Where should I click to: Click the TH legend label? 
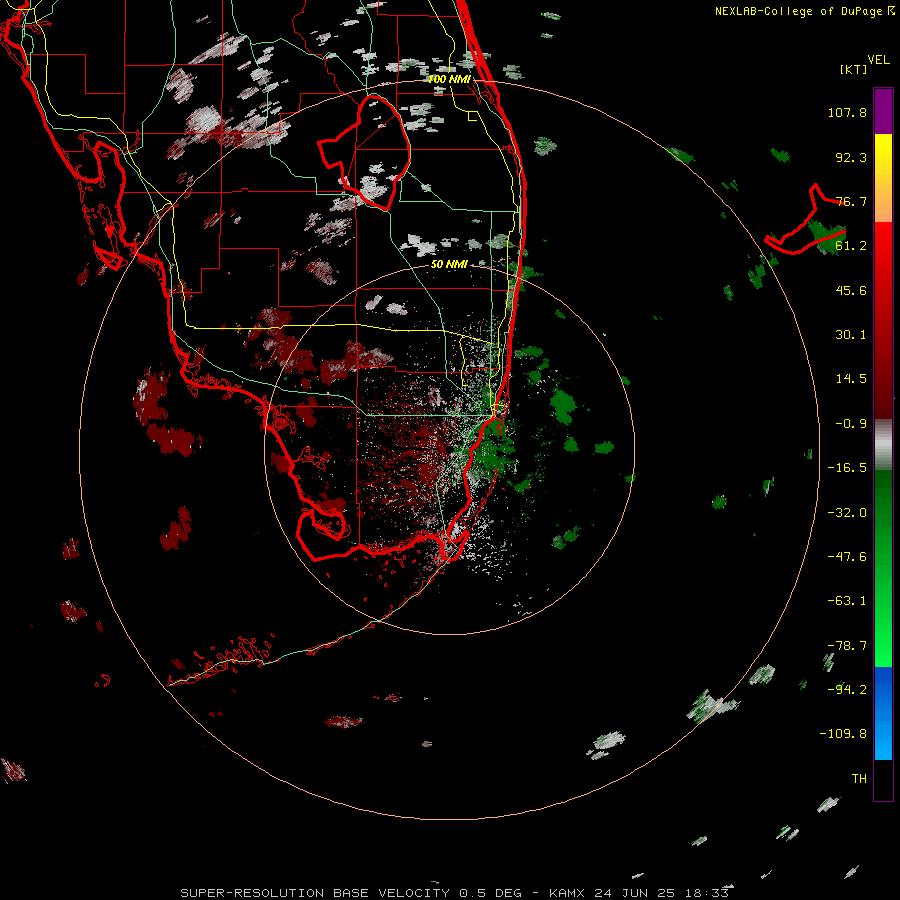point(859,779)
